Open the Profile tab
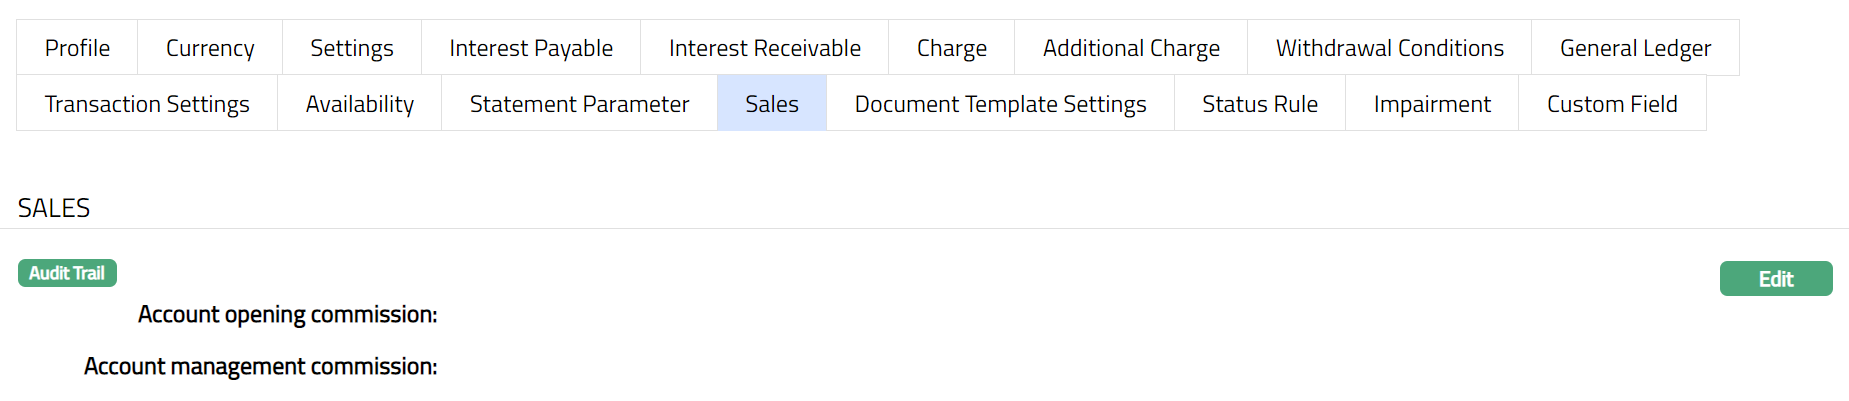The height and width of the screenshot is (401, 1849). pyautogui.click(x=77, y=48)
